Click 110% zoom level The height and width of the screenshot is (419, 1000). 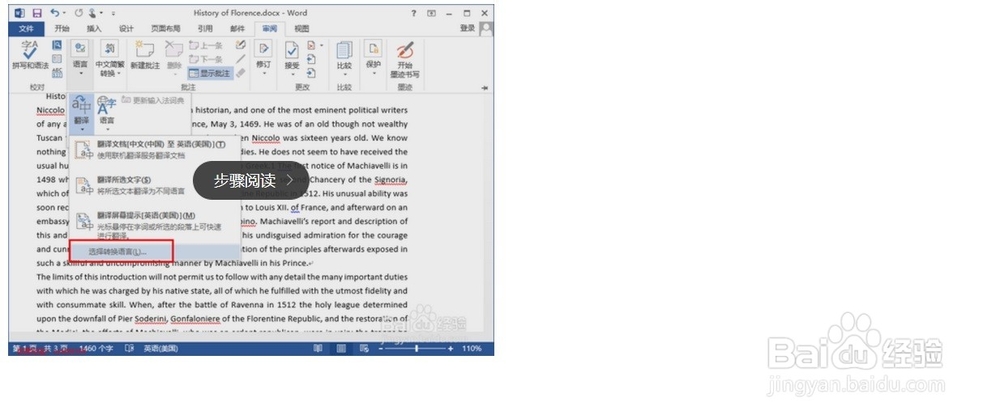click(472, 349)
